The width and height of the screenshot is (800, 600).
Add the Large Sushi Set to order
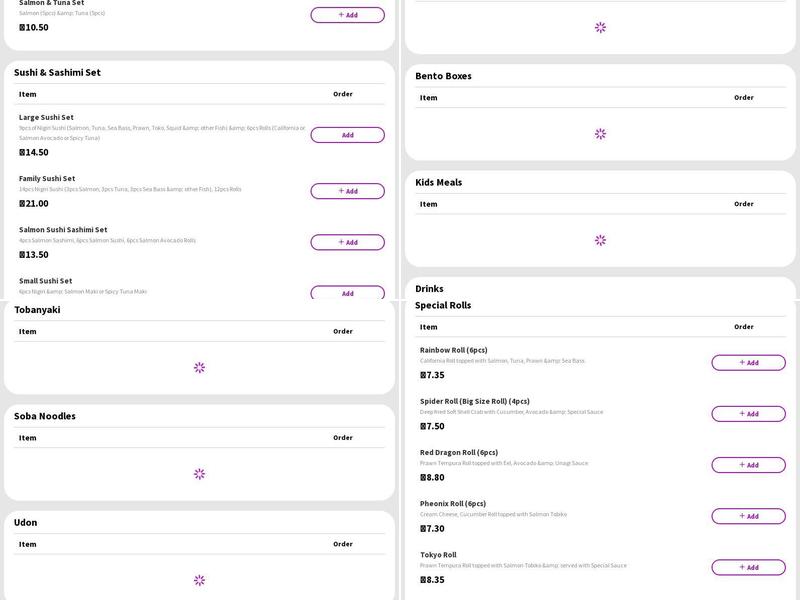[x=347, y=135]
